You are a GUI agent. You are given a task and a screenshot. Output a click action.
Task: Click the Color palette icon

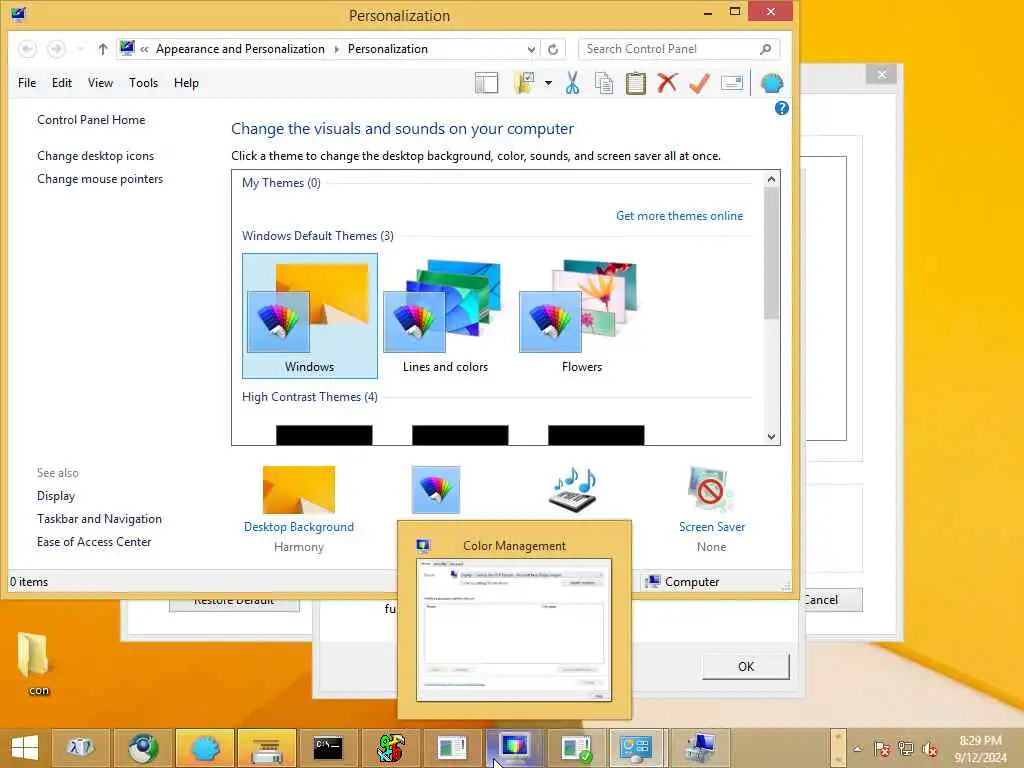point(436,490)
